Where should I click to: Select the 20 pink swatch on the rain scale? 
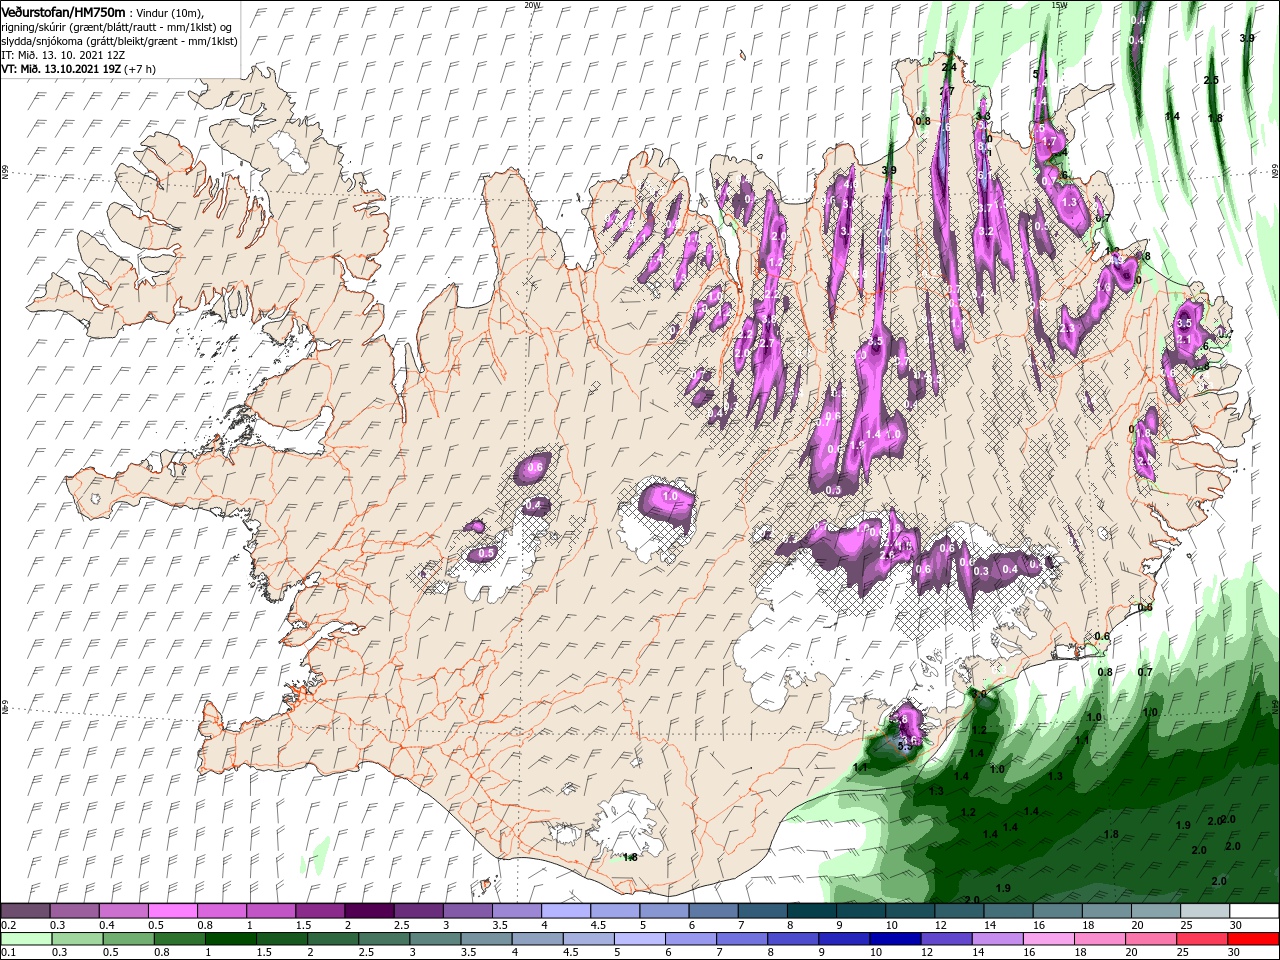(x=1150, y=939)
